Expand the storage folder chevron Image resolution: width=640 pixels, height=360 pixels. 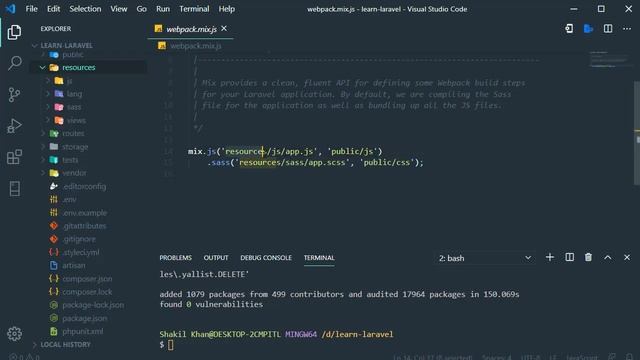[x=42, y=147]
